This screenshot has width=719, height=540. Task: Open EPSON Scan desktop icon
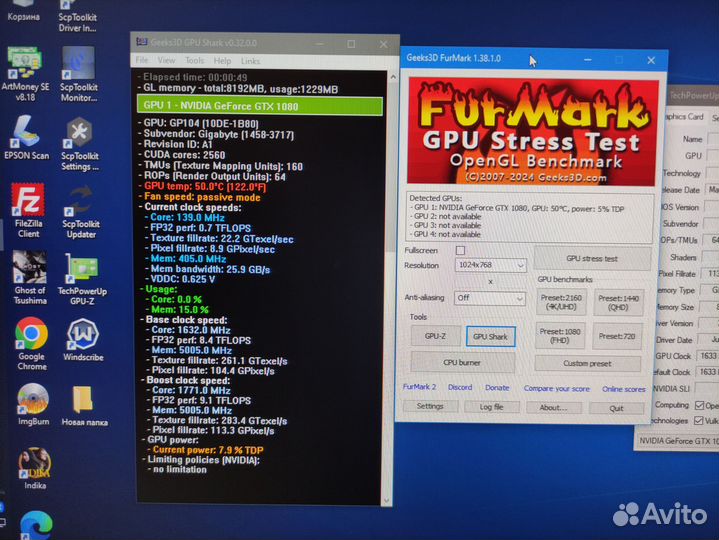[x=26, y=133]
